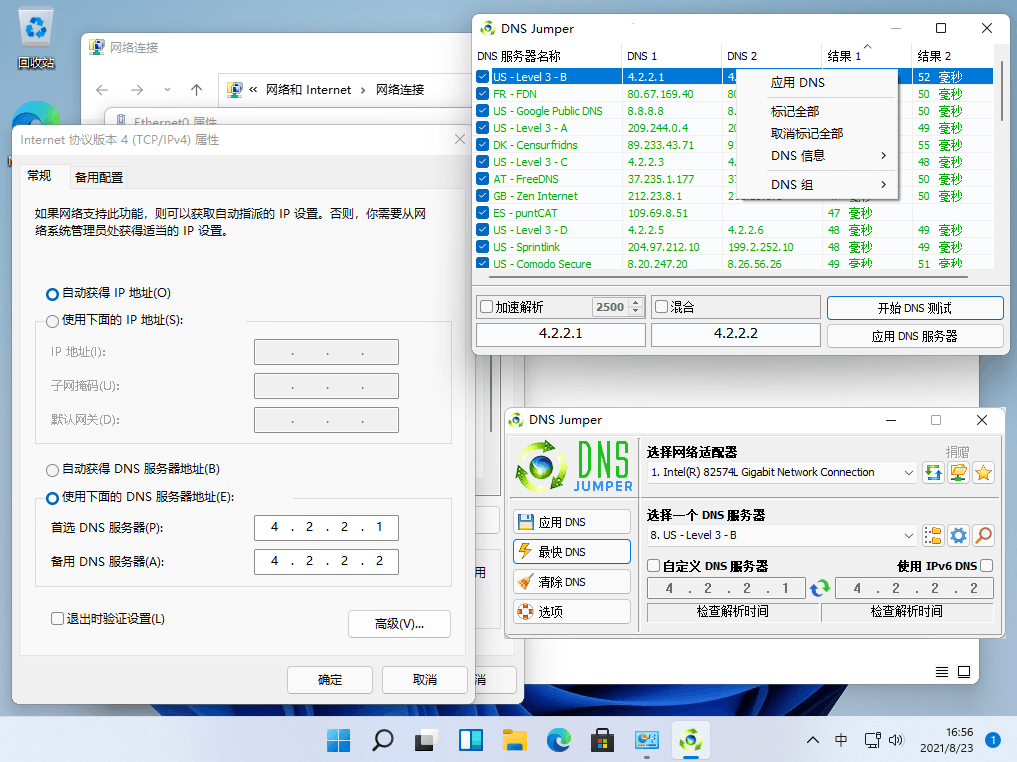Enable 自定义 DNS 服务器 checkbox
Screen dimensions: 1017x762
point(654,566)
